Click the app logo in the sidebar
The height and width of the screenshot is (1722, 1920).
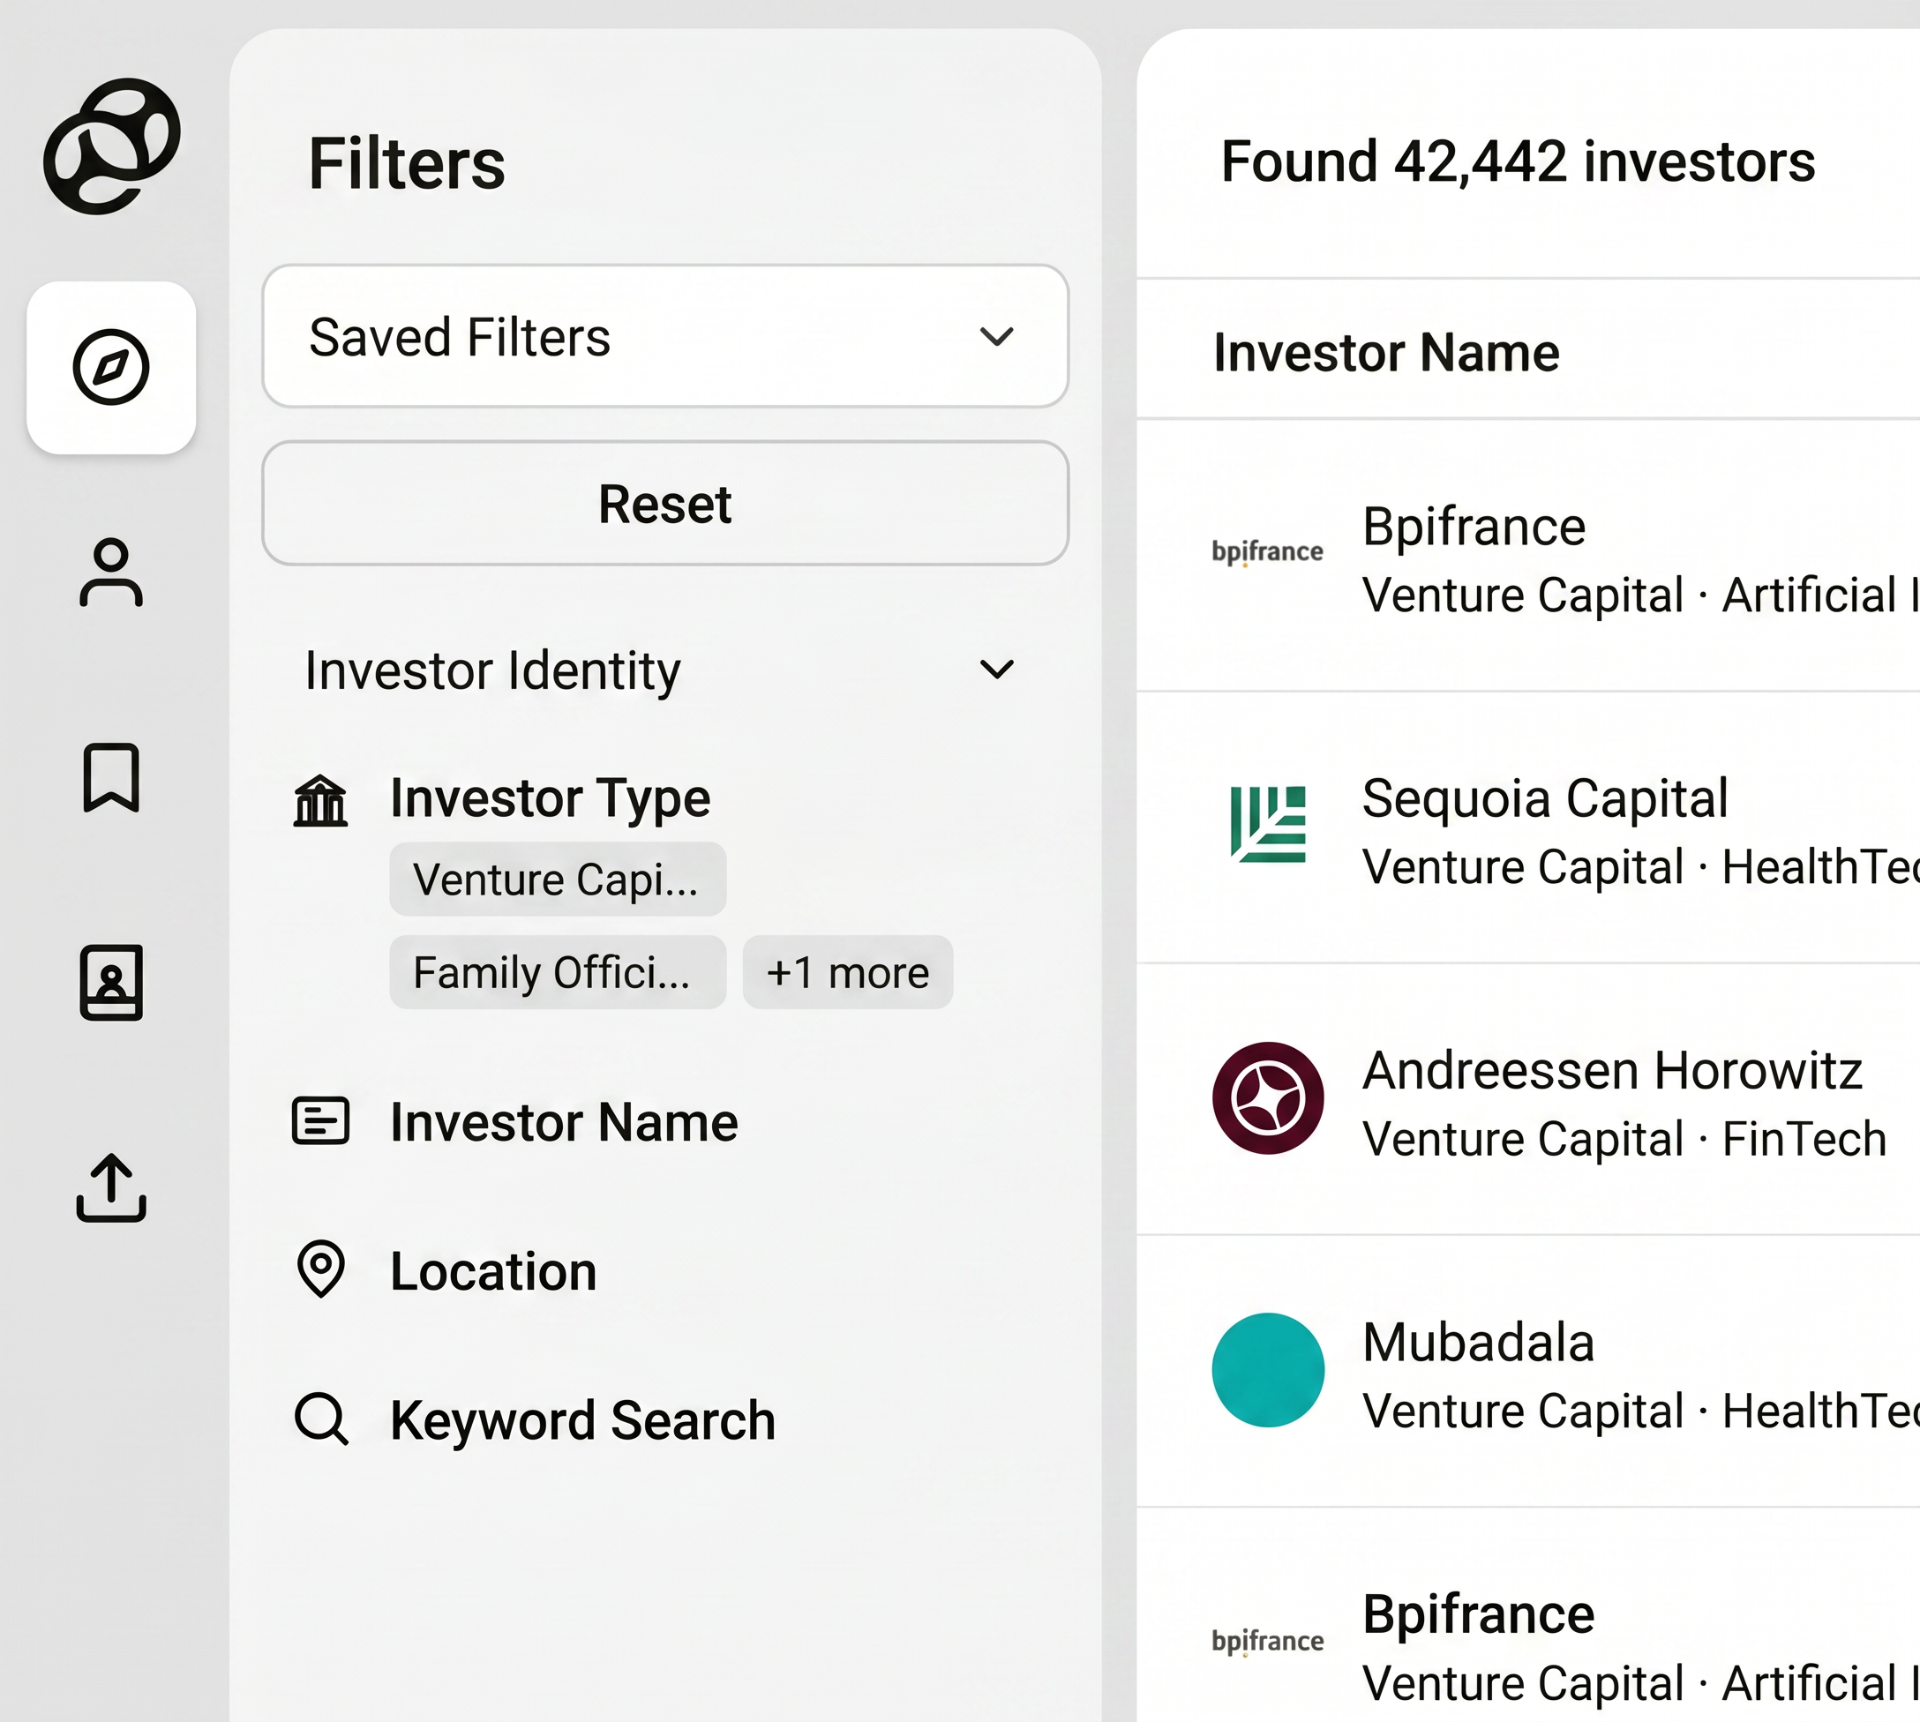[111, 146]
